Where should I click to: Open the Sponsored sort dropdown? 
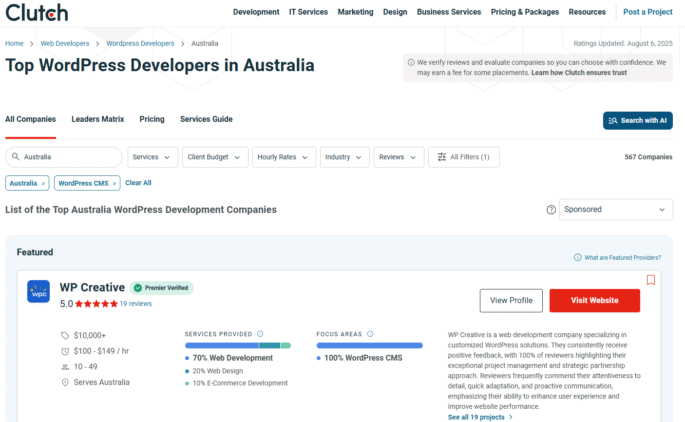616,210
